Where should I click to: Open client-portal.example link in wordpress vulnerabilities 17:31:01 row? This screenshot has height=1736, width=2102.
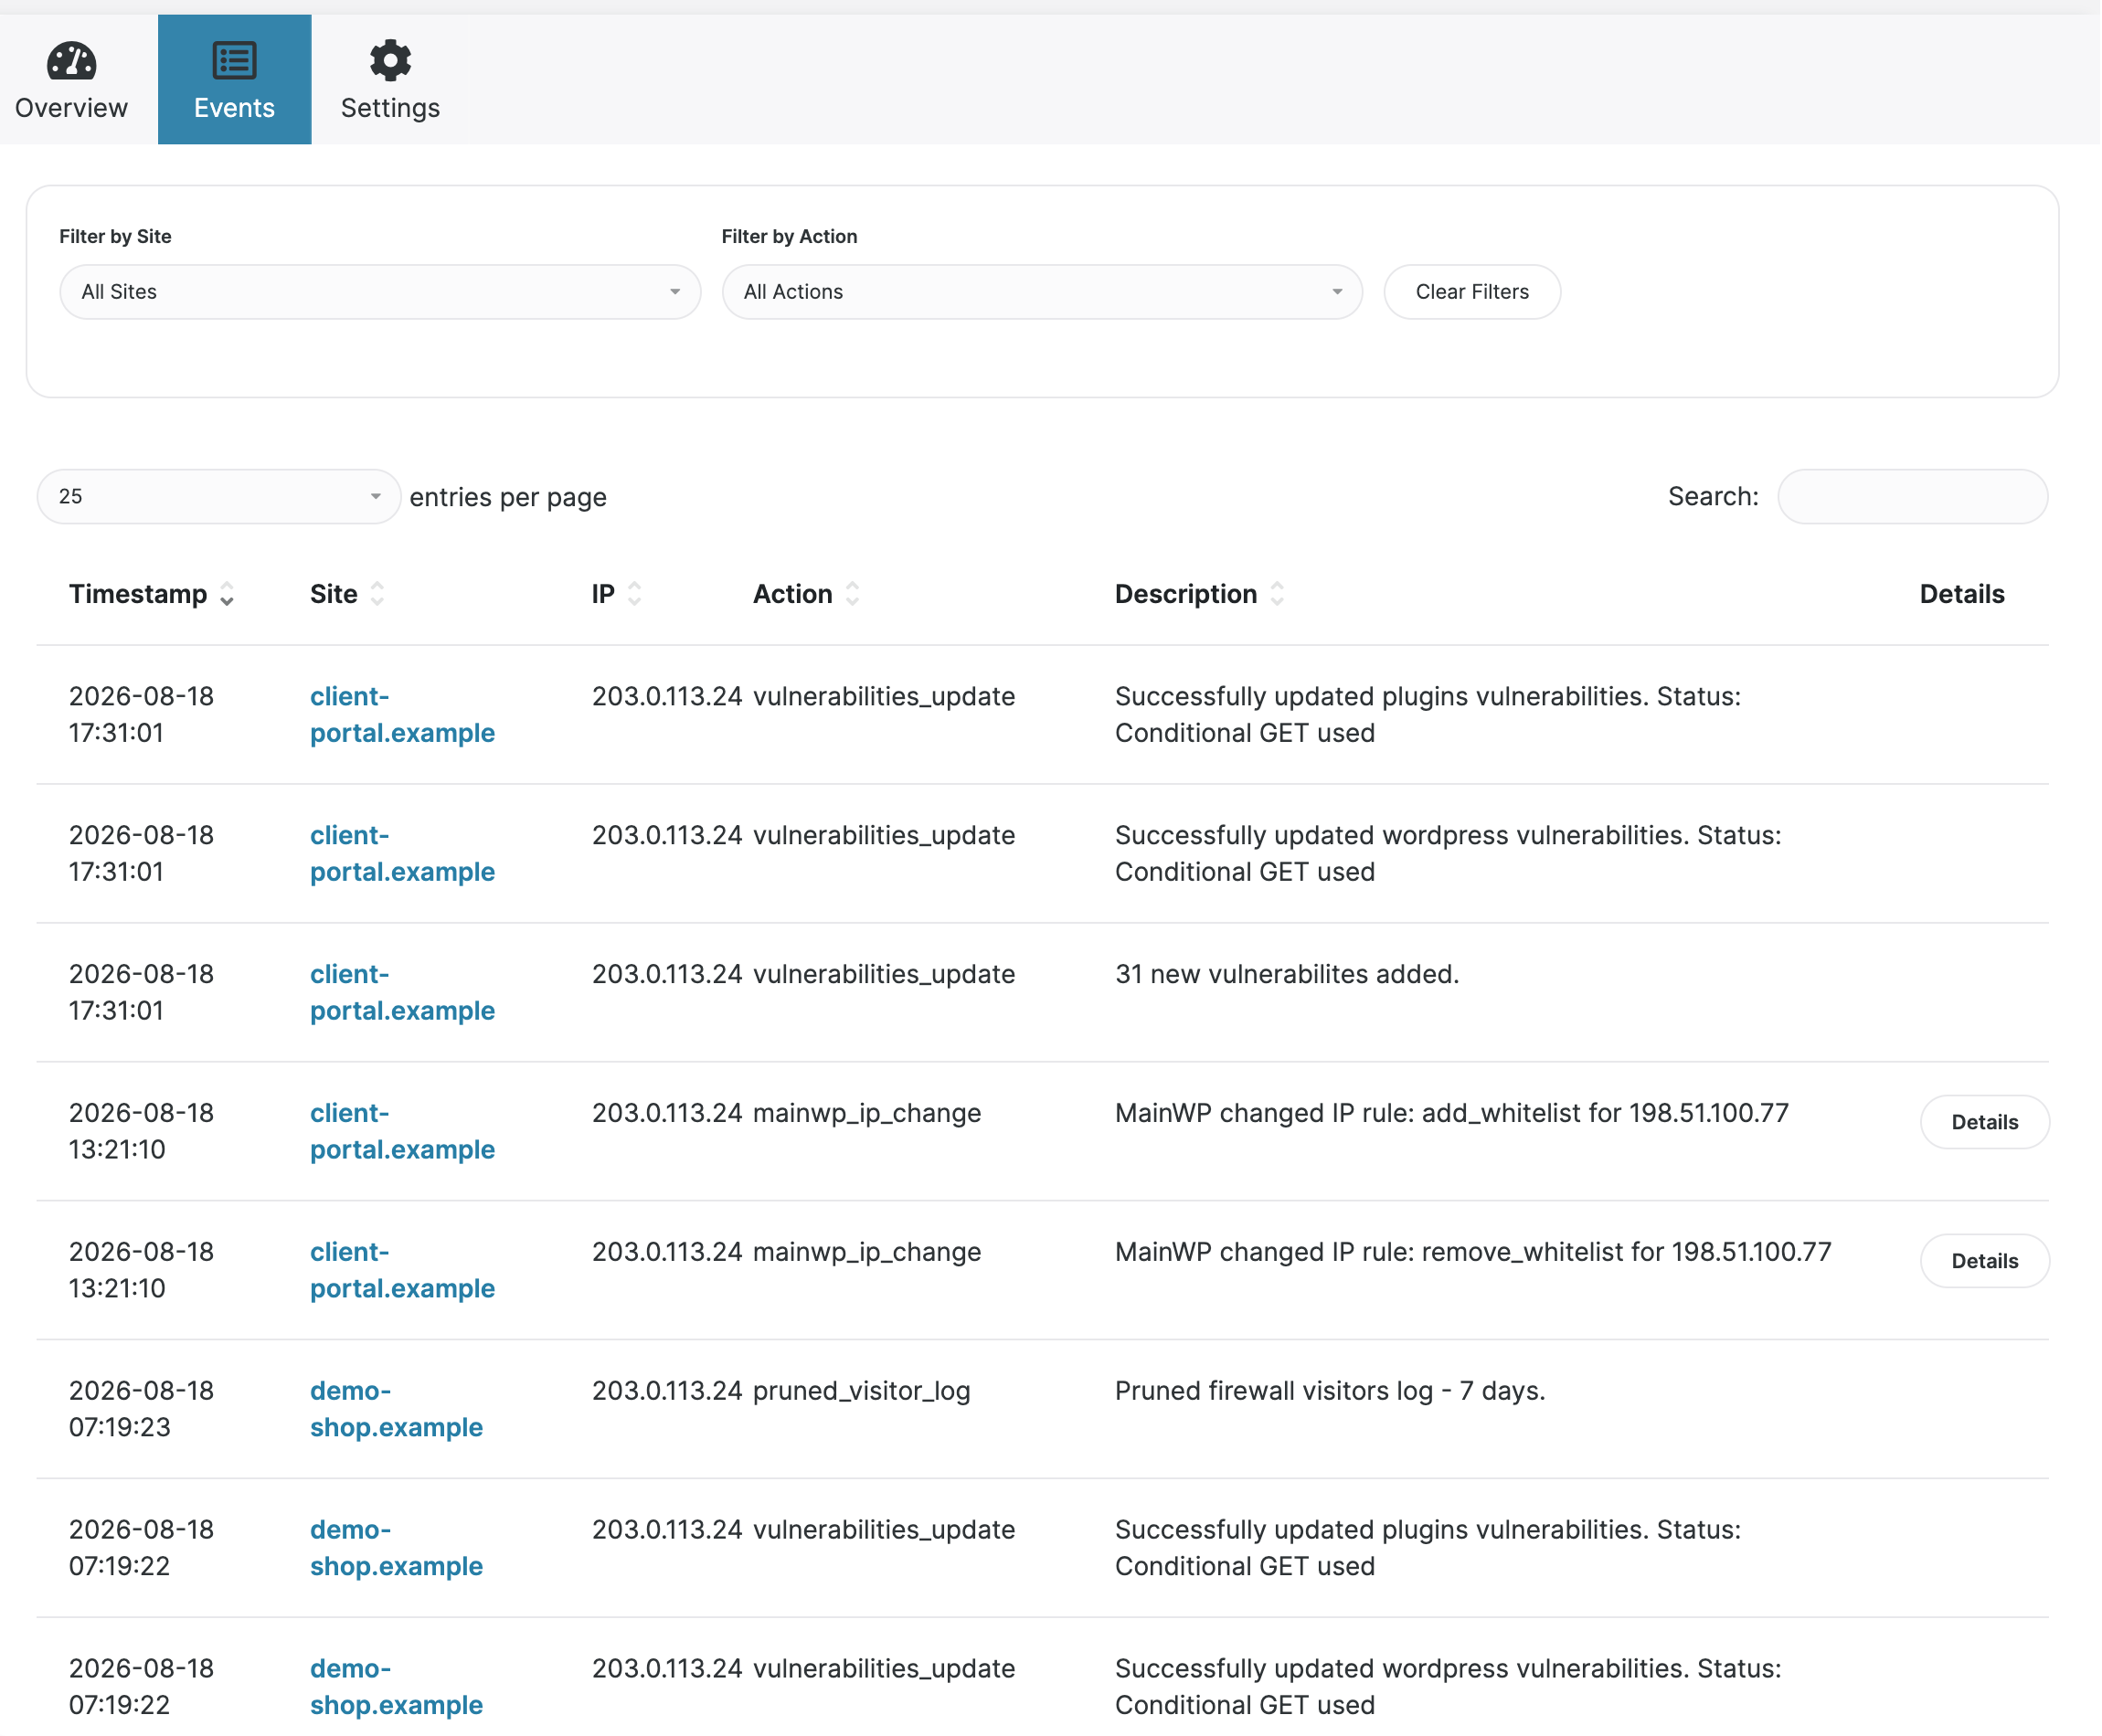[402, 854]
